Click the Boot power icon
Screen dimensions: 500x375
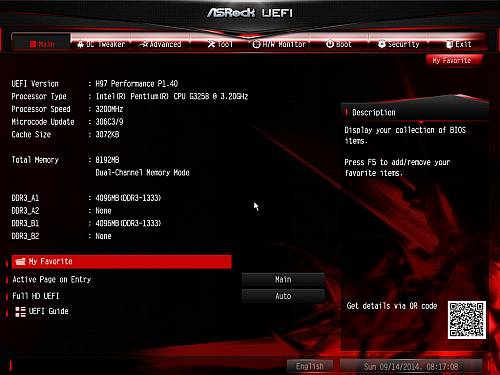[x=330, y=44]
